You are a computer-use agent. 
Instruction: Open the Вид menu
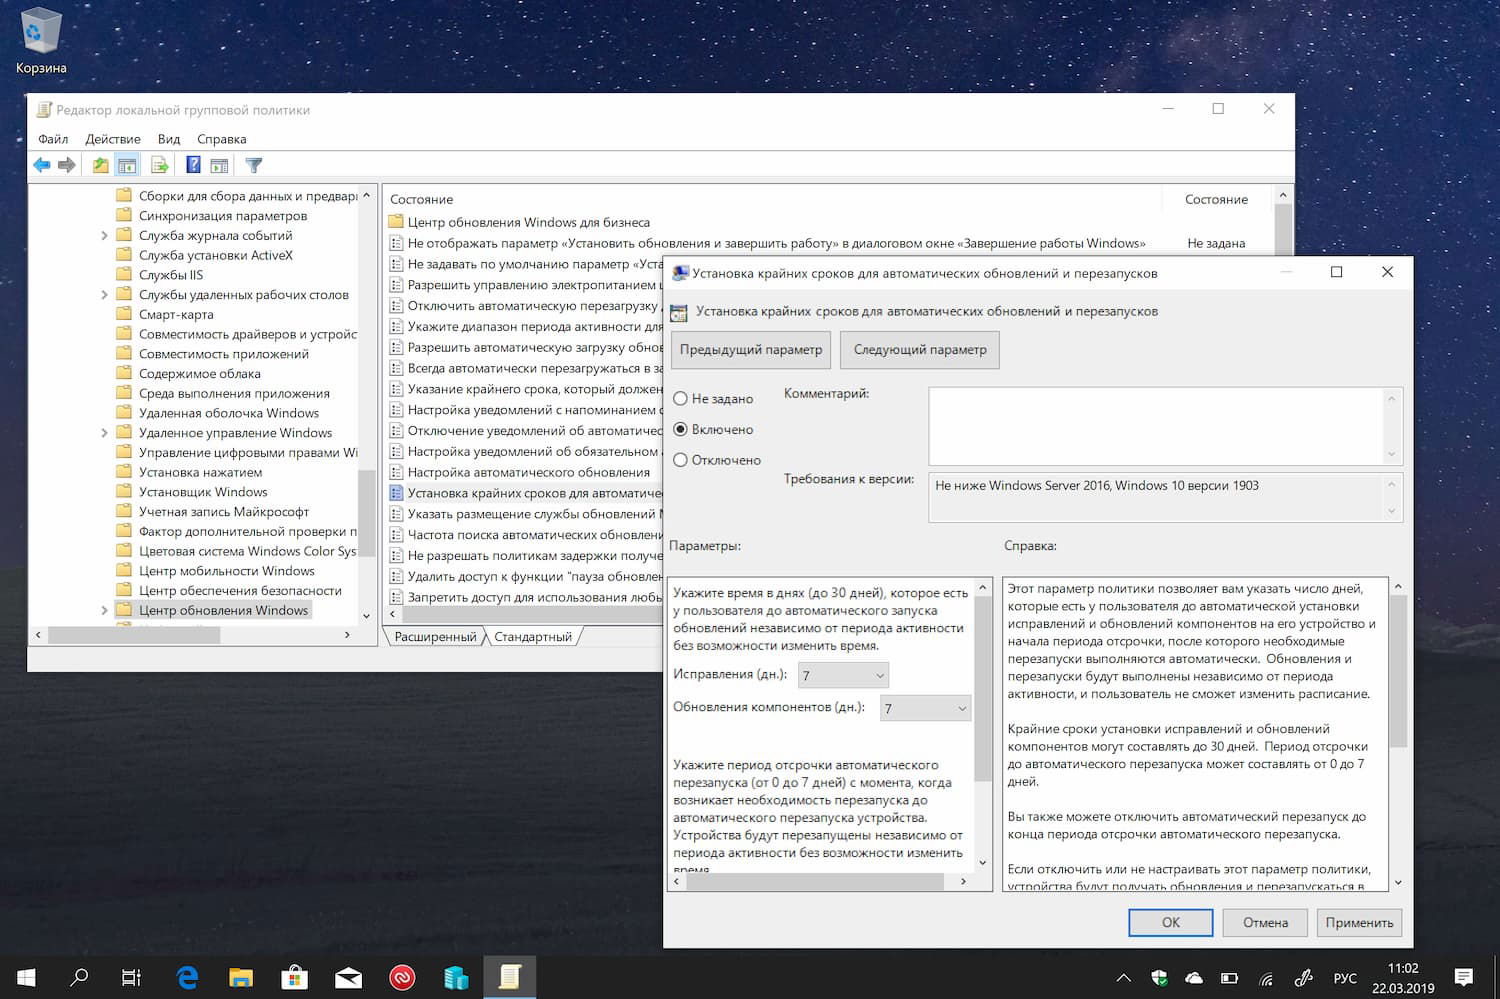point(169,139)
